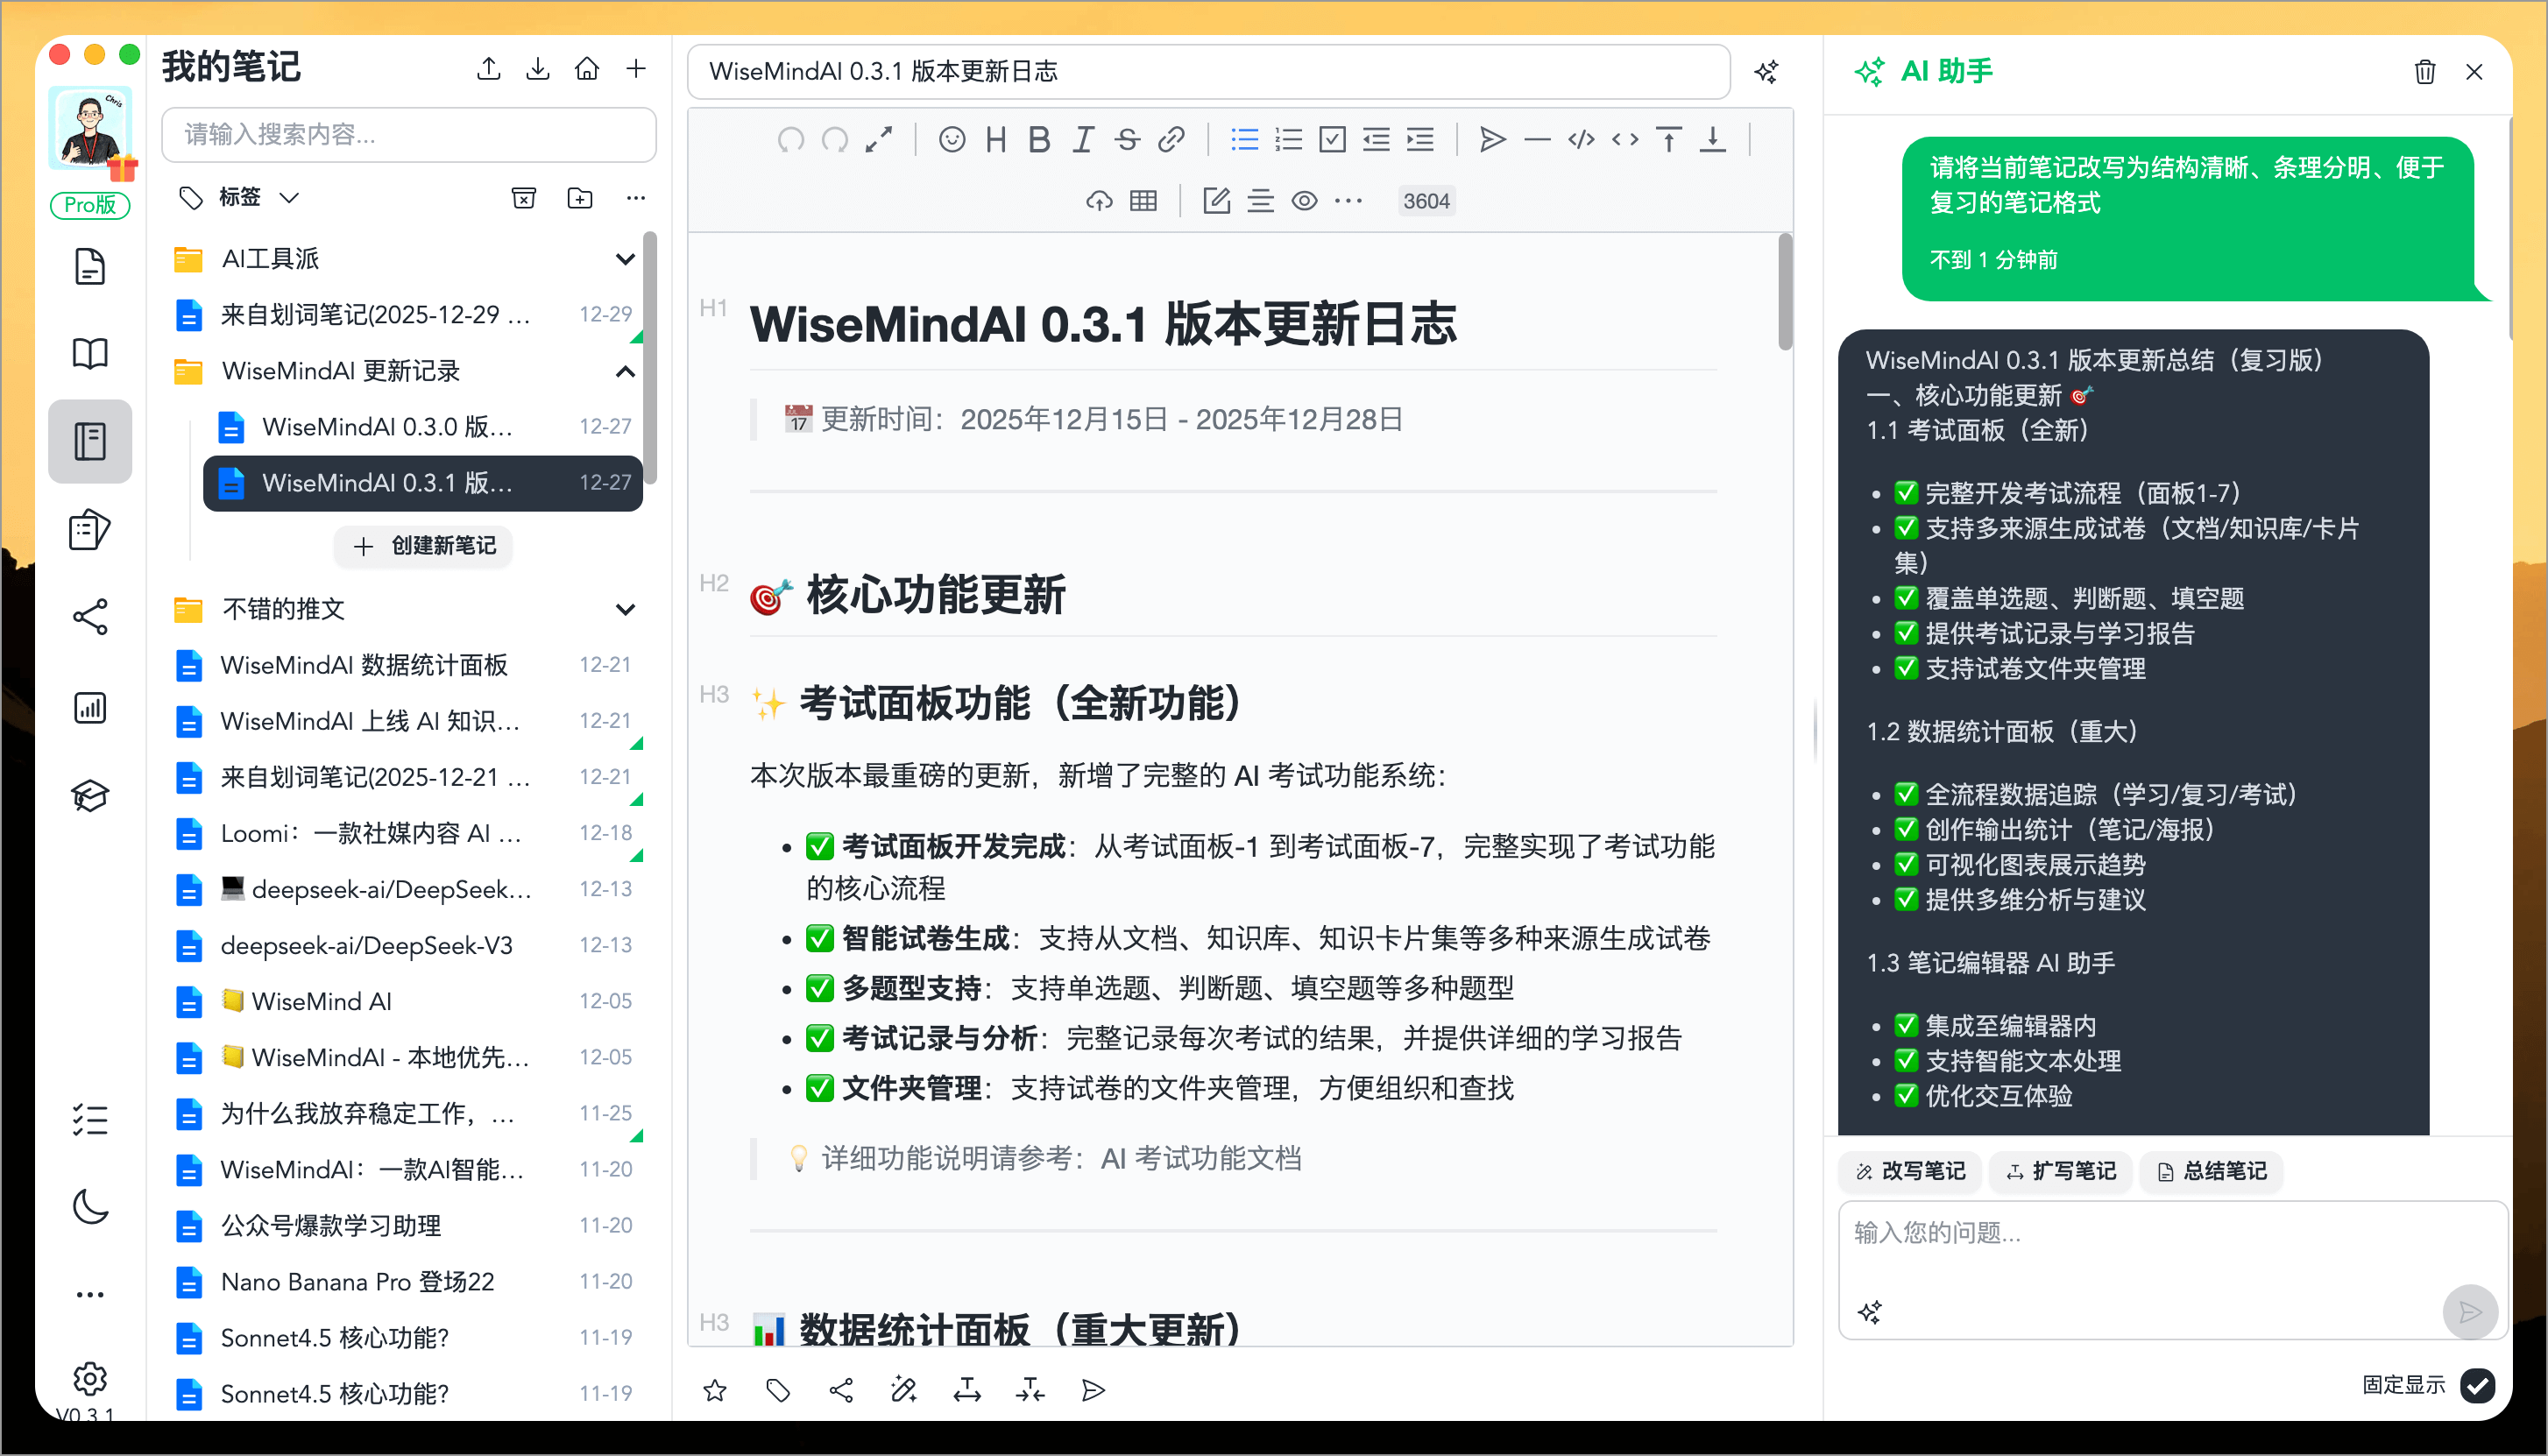The image size is (2548, 1456).
Task: Select the graduation-cap learning icon
Action: coord(90,795)
